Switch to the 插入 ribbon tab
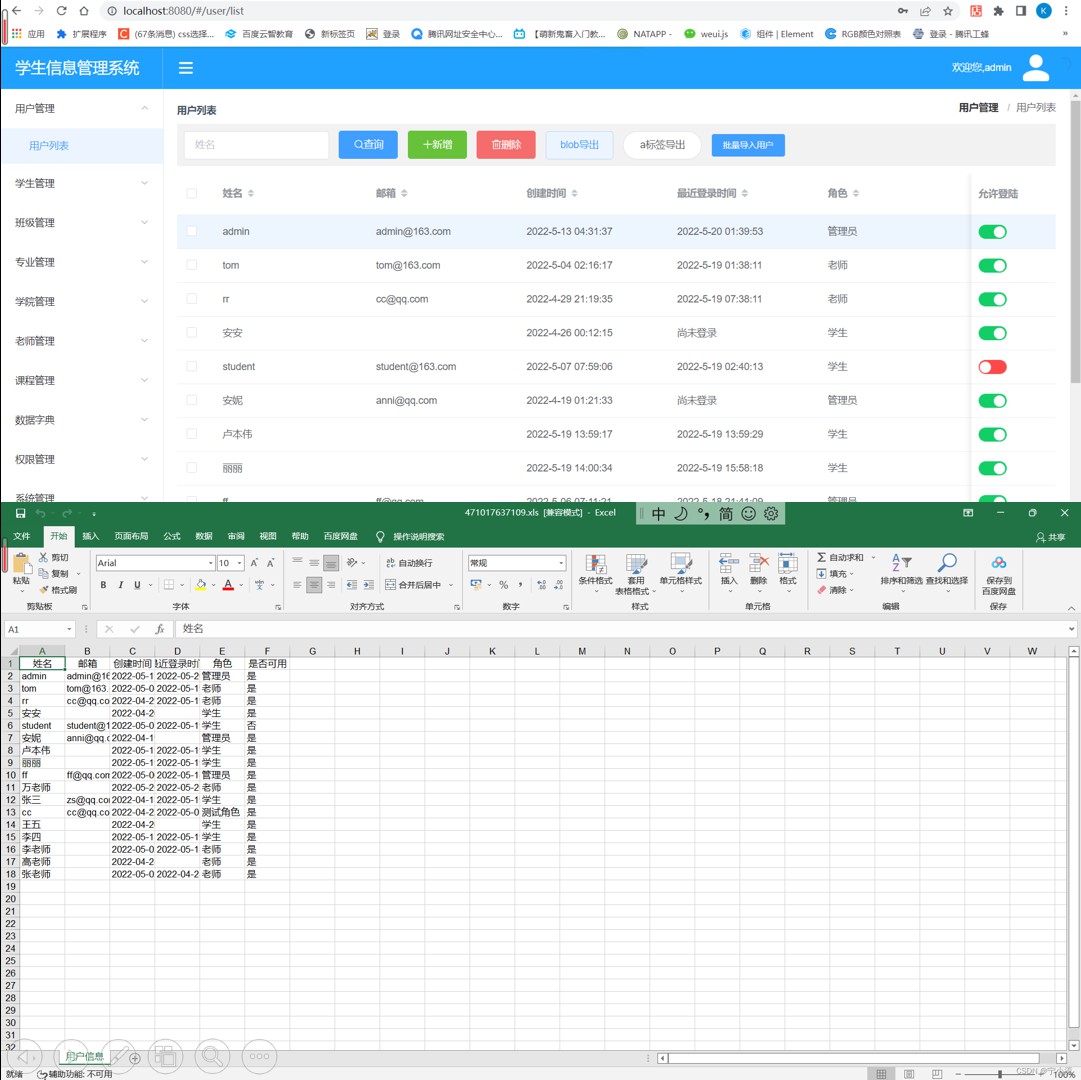The height and width of the screenshot is (1080, 1081). 91,537
